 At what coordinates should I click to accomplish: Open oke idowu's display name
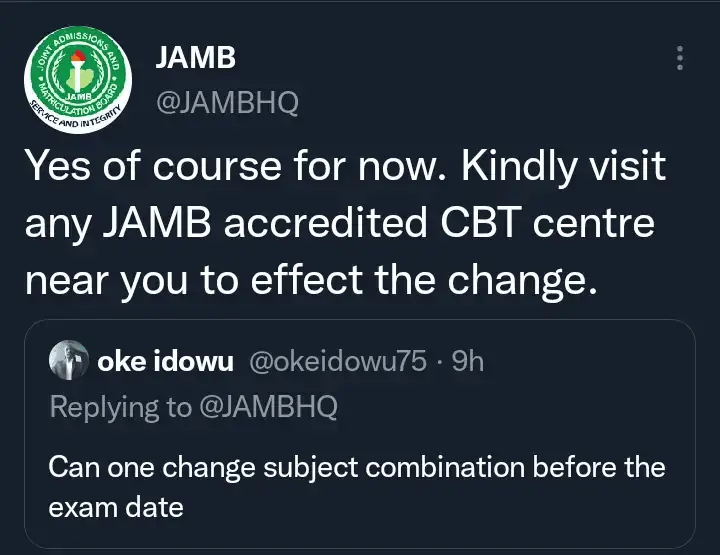(x=165, y=361)
